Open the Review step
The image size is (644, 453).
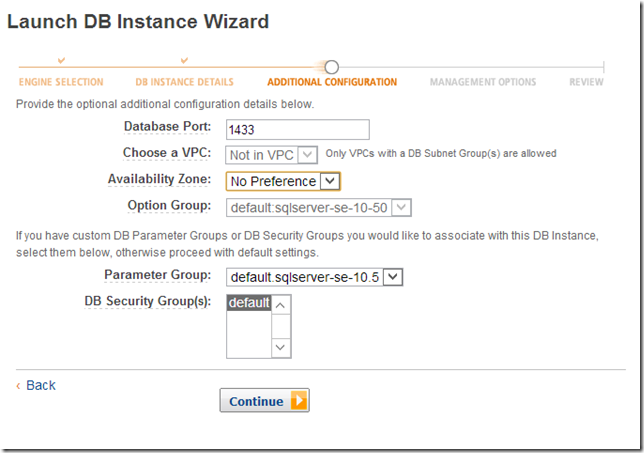[x=586, y=82]
